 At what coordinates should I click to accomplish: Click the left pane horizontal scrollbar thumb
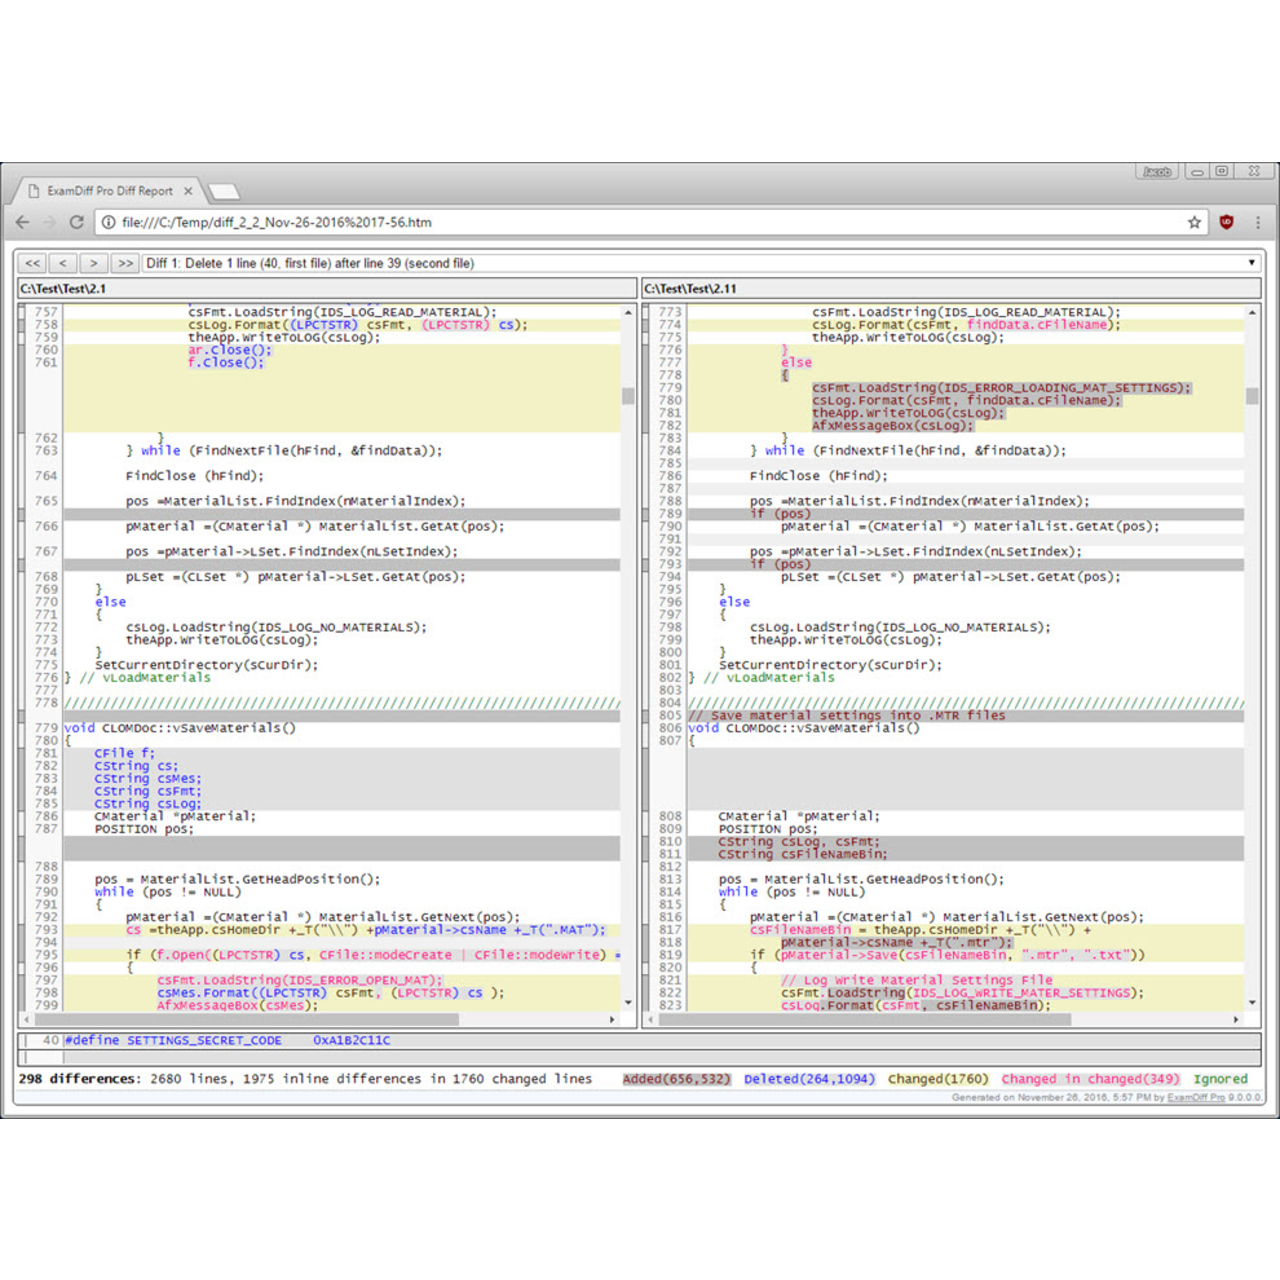pyautogui.click(x=245, y=1020)
